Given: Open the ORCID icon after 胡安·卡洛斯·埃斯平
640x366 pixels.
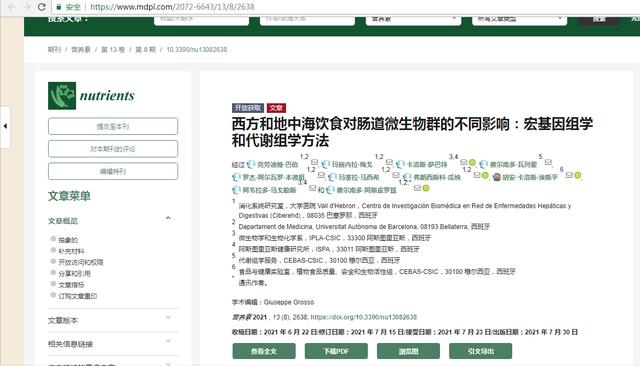Looking at the screenshot, I should (x=578, y=175).
